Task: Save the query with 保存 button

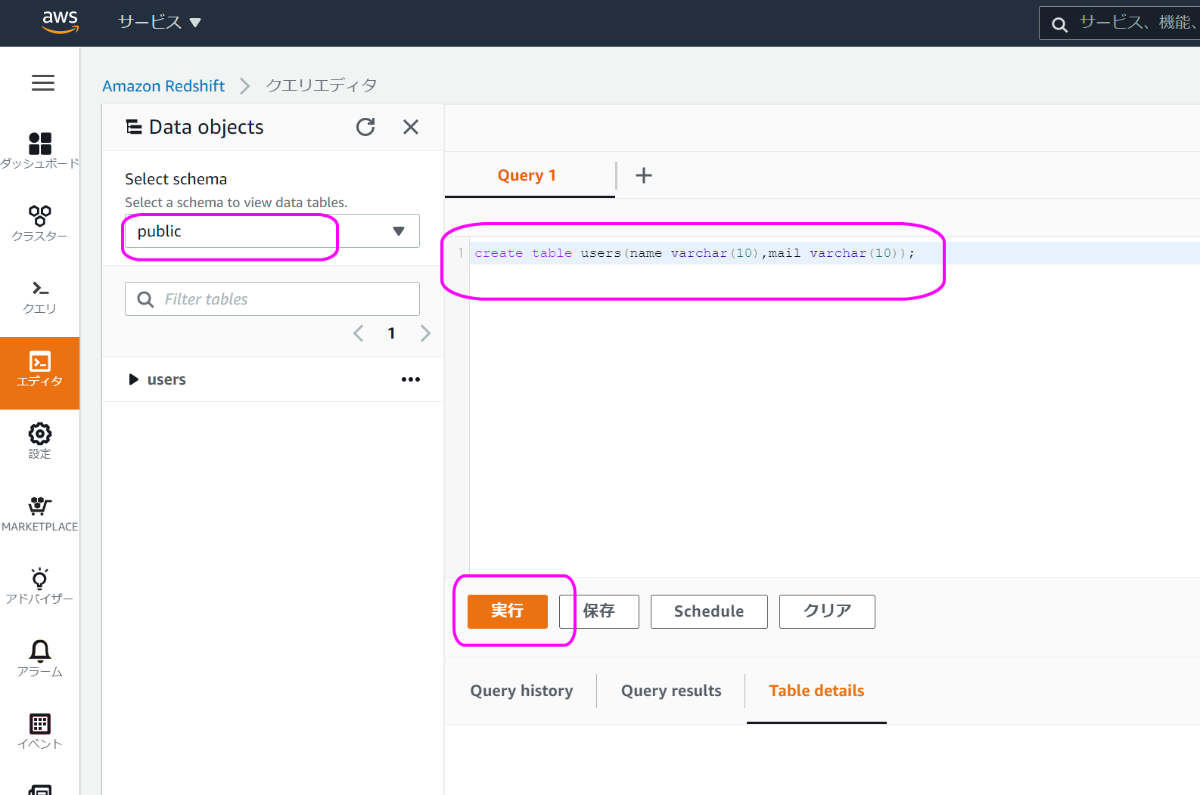Action: (x=598, y=611)
